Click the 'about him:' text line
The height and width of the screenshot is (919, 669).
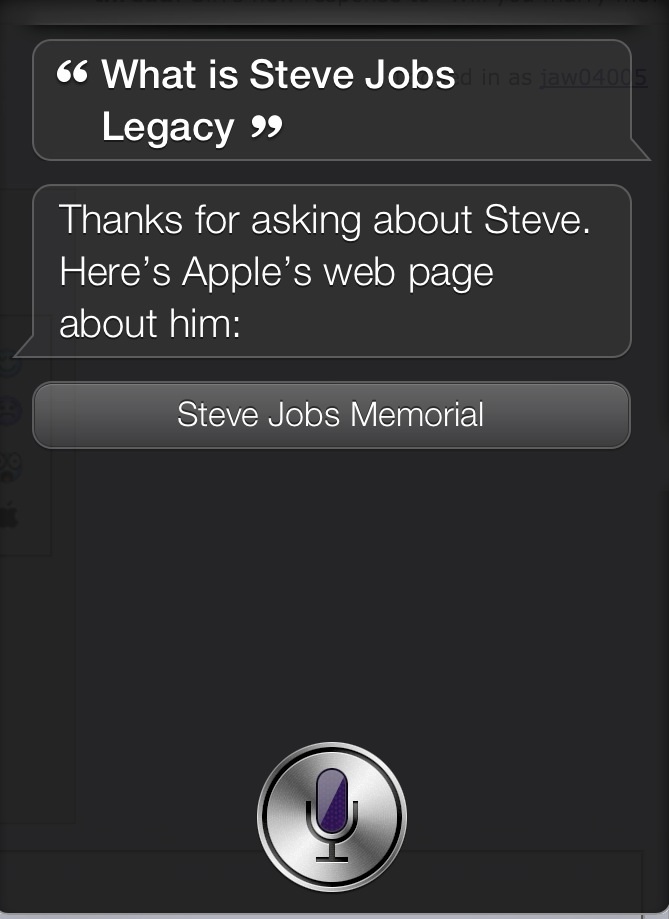tap(150, 324)
